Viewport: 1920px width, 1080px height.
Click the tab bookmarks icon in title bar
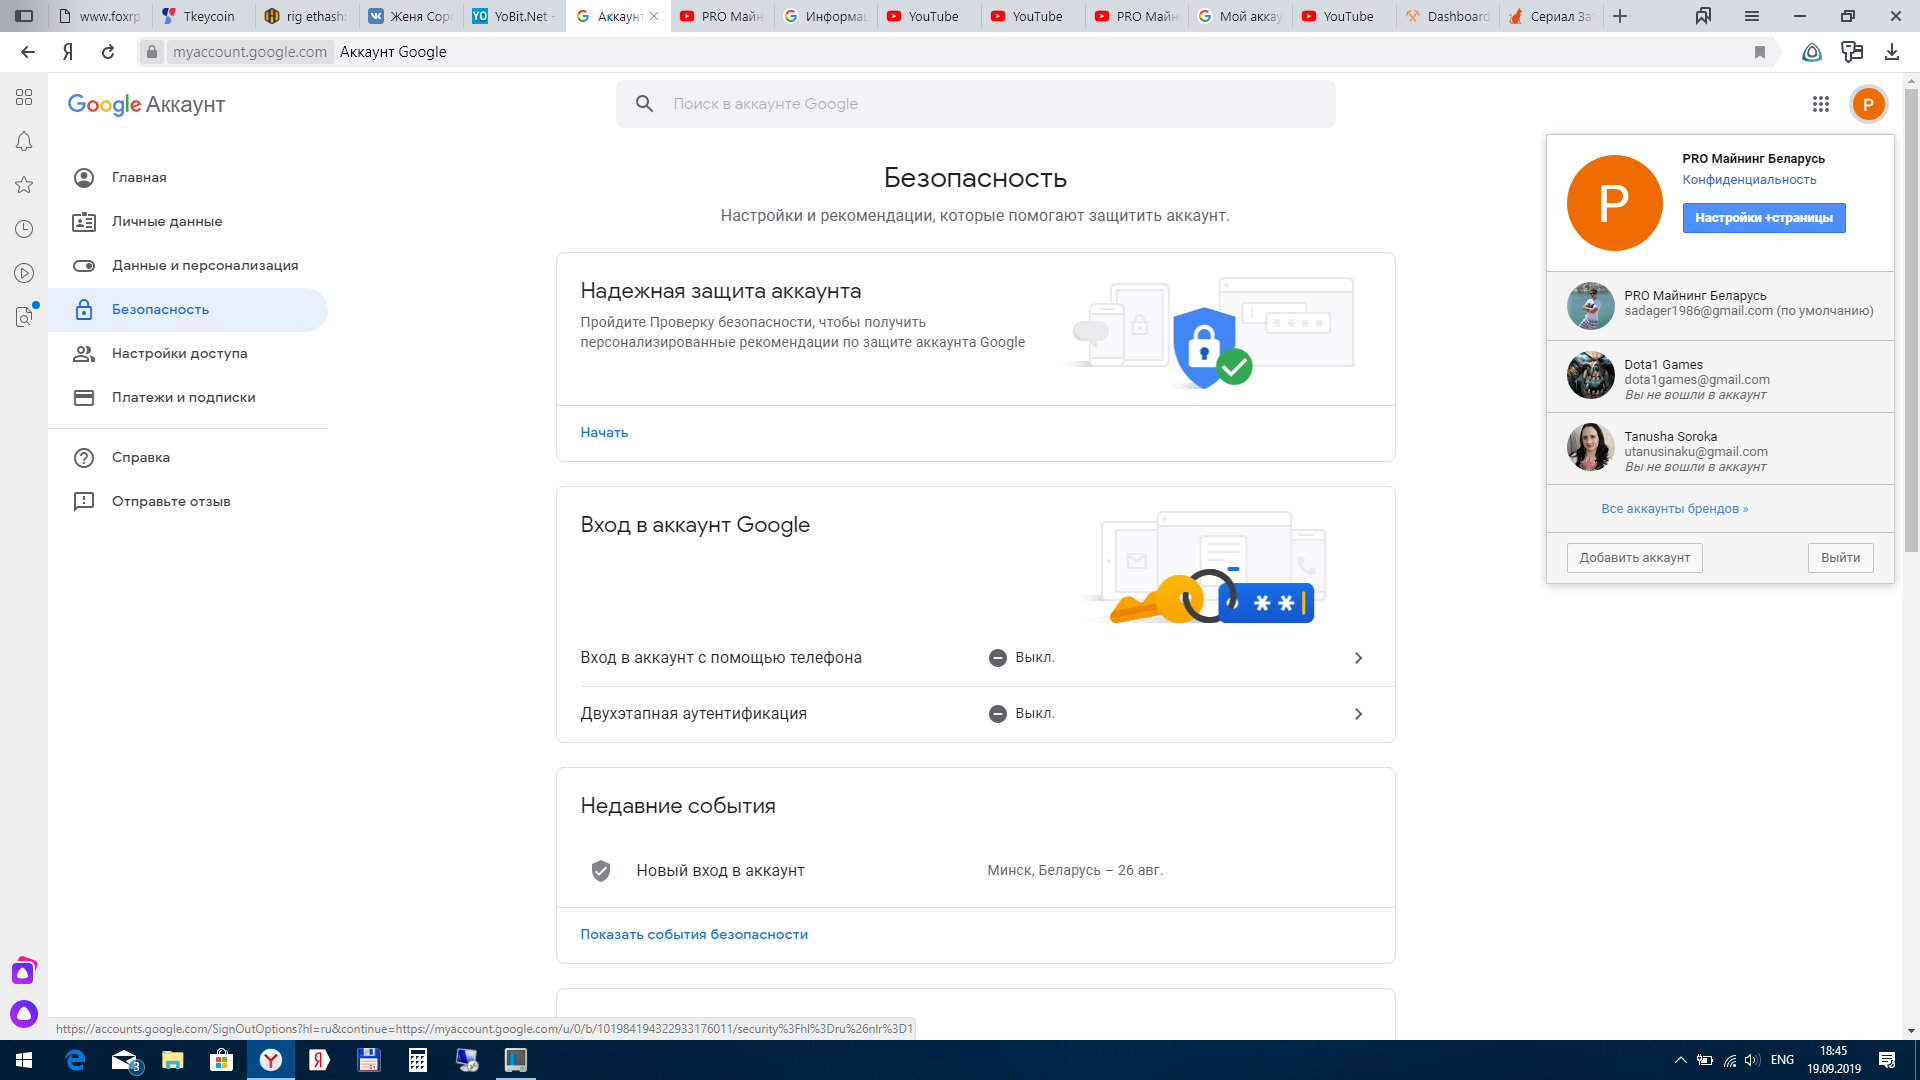(1703, 16)
